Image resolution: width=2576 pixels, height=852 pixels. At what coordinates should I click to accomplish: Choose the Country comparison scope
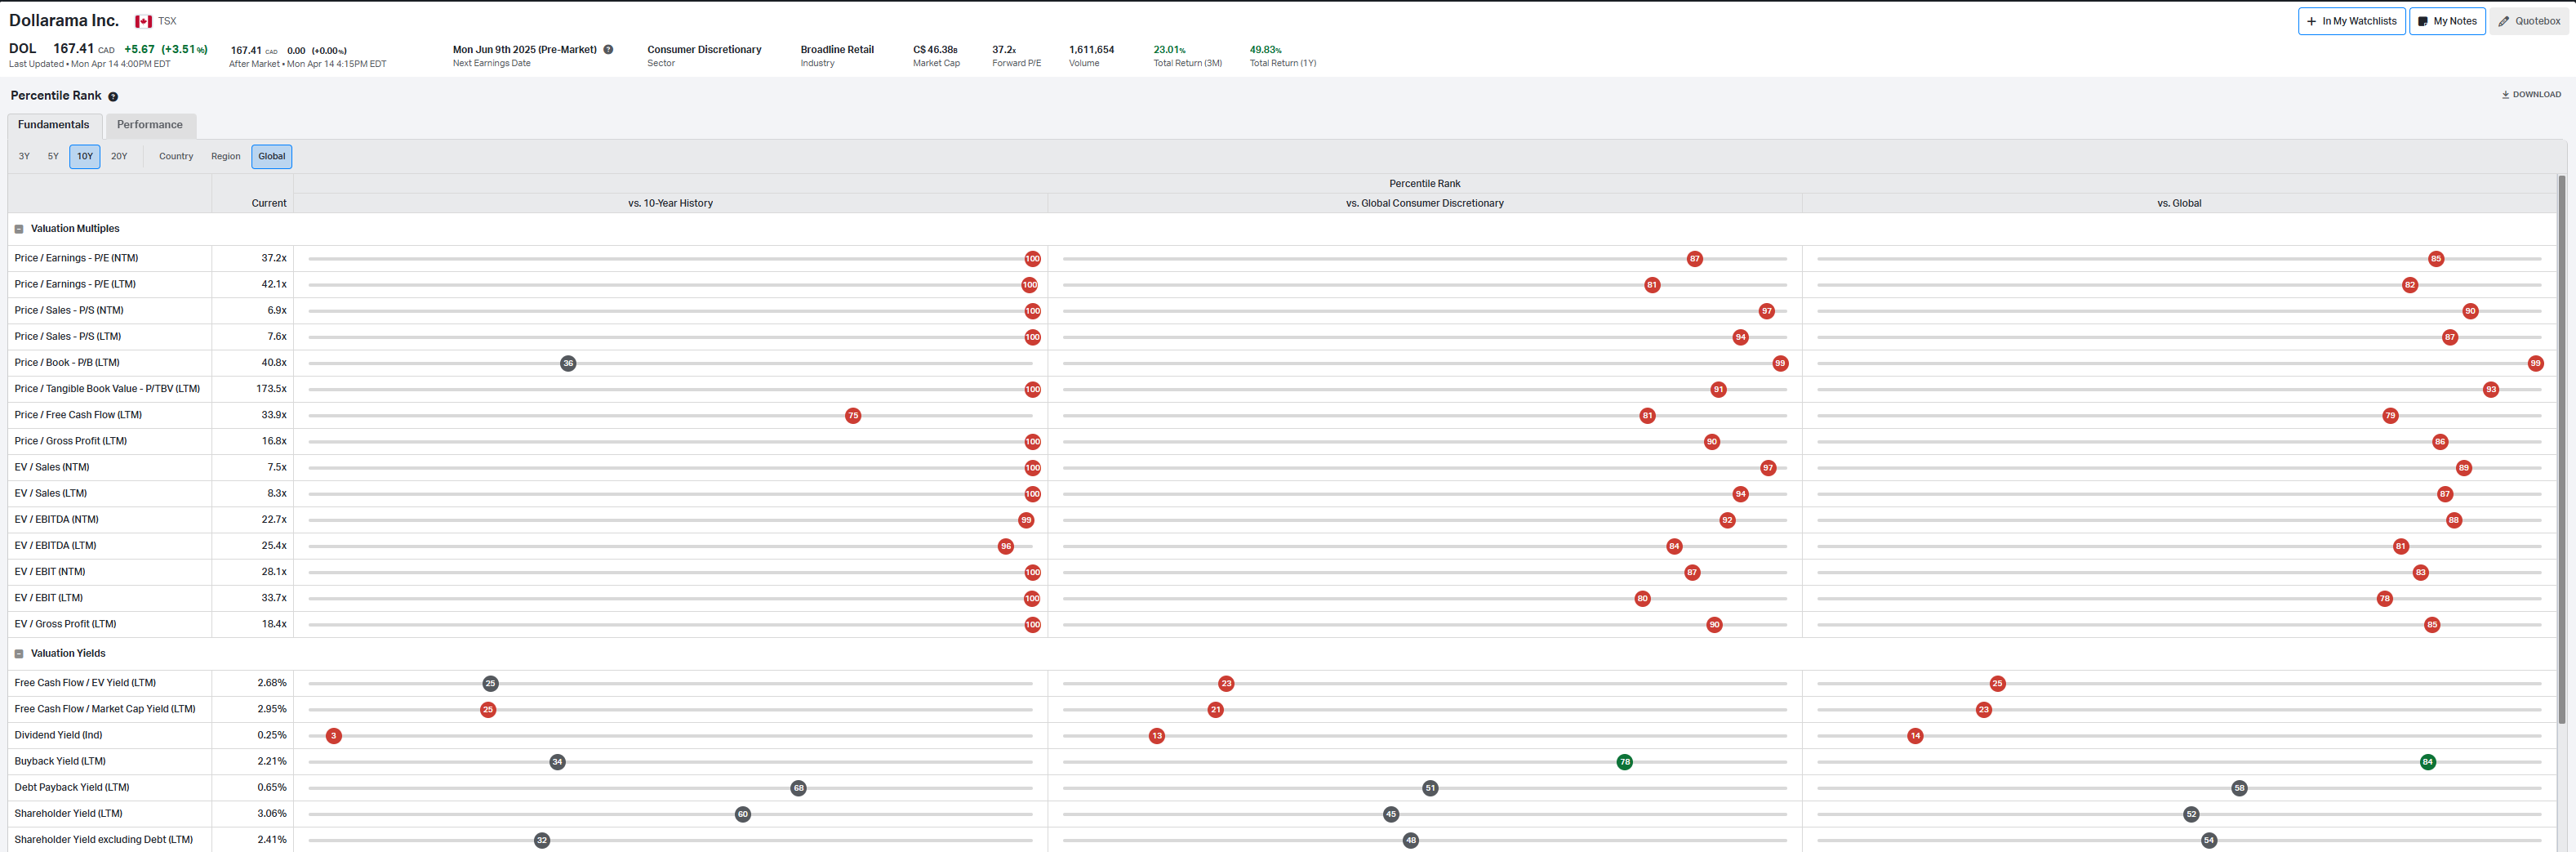[176, 157]
